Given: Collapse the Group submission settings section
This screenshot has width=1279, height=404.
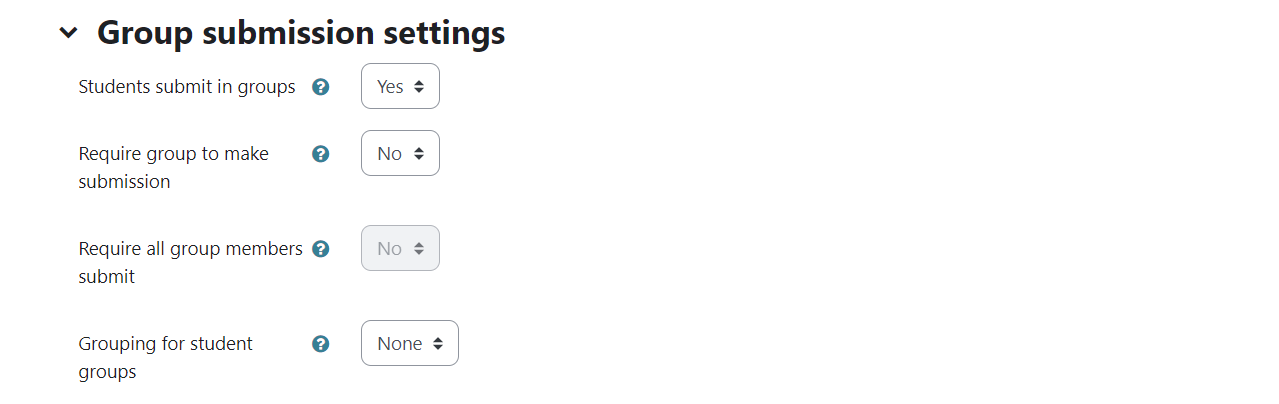Looking at the screenshot, I should 68,33.
